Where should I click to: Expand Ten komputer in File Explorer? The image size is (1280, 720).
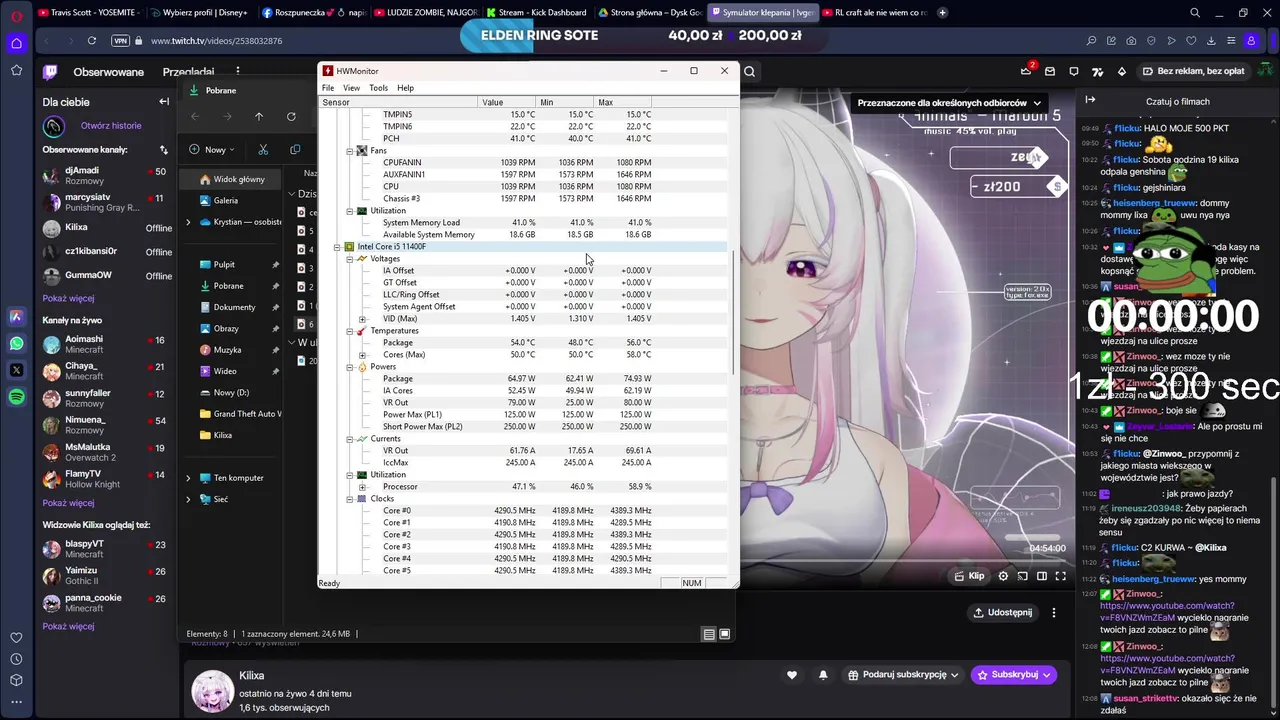click(x=188, y=478)
